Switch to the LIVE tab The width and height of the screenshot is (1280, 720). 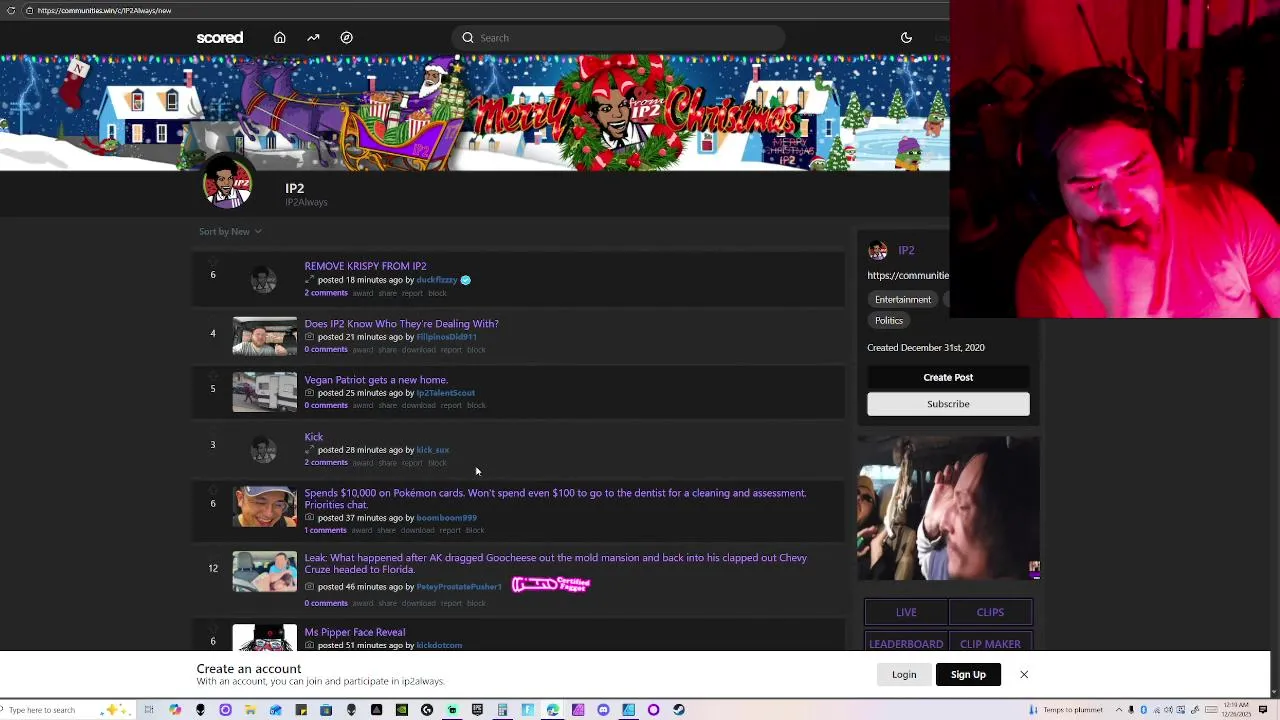click(906, 612)
